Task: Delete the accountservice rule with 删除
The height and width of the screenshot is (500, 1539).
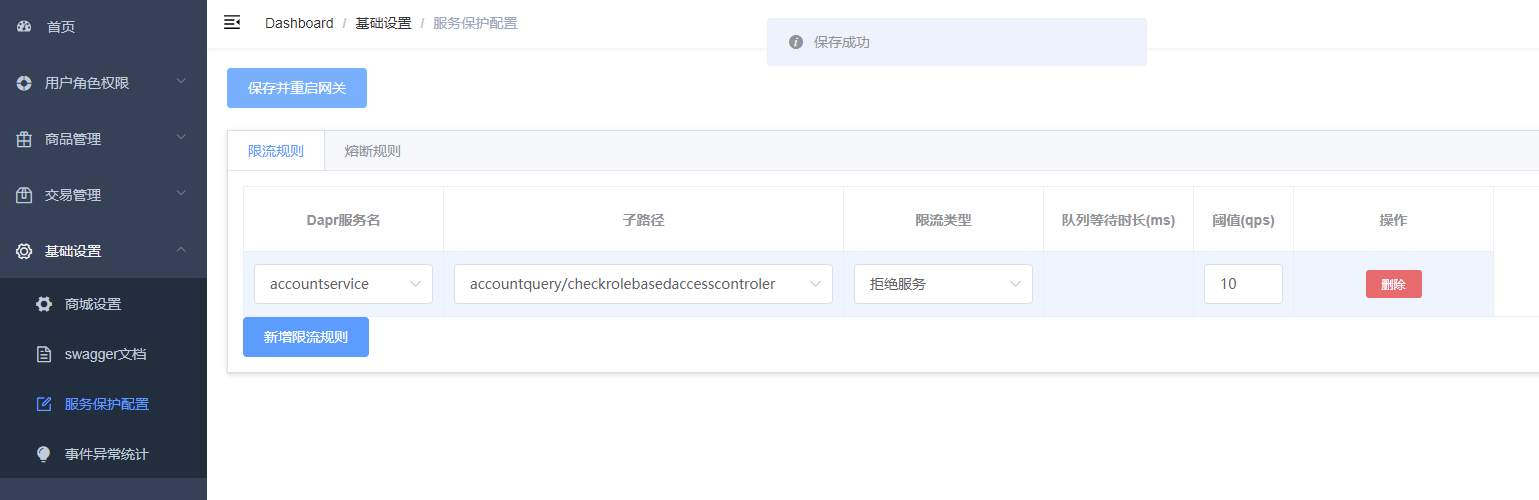Action: (1394, 284)
